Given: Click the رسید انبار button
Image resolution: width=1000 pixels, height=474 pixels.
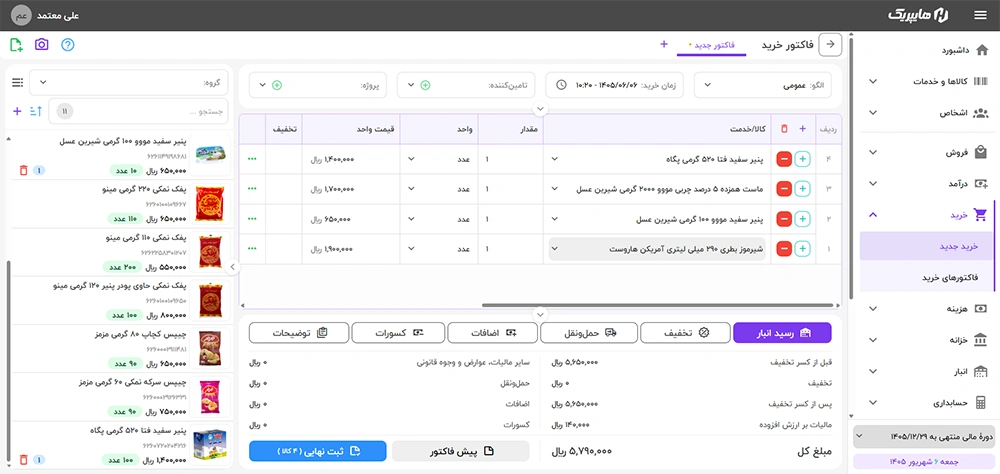Looking at the screenshot, I should point(783,332).
